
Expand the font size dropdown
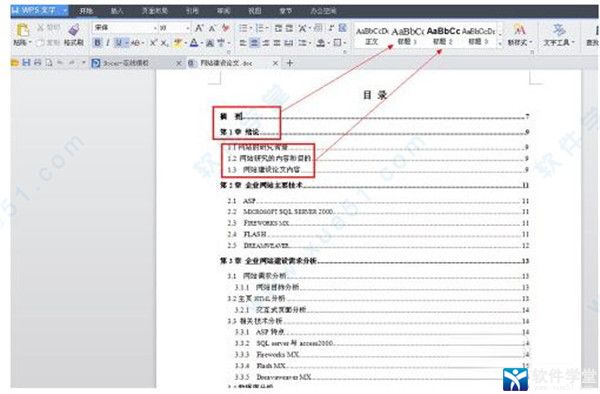point(188,28)
